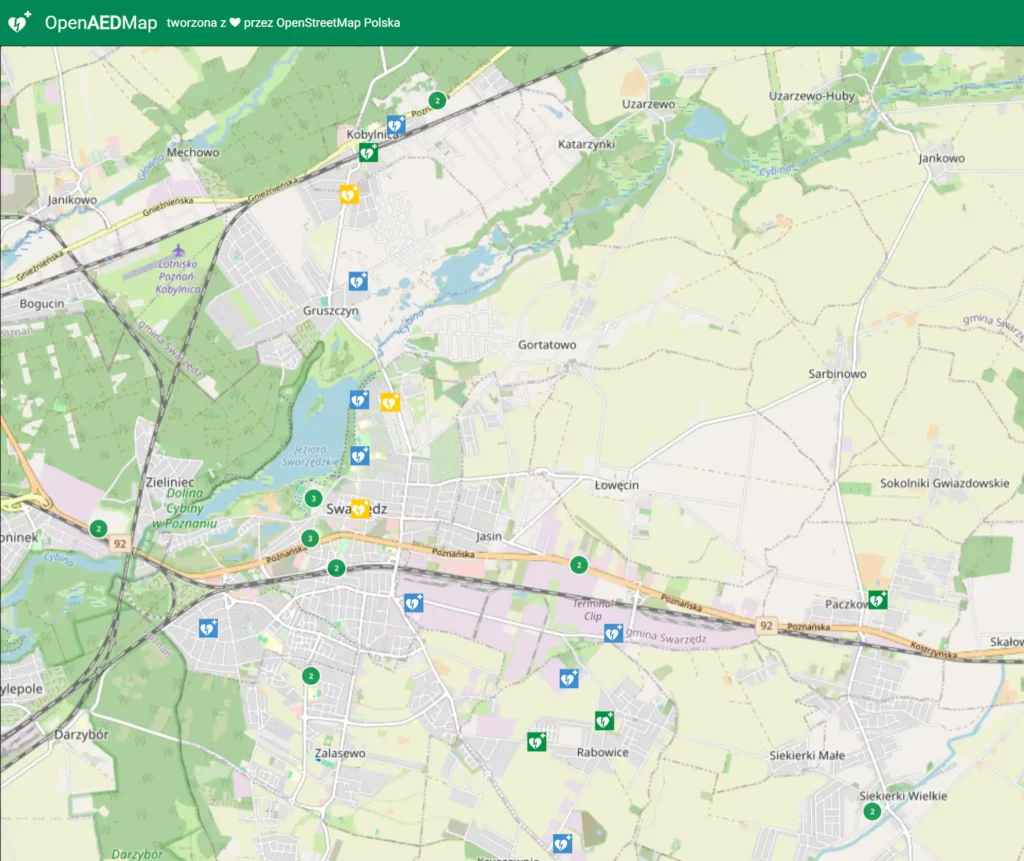Select the blue AED marker east of Darzybór forest

208,628
